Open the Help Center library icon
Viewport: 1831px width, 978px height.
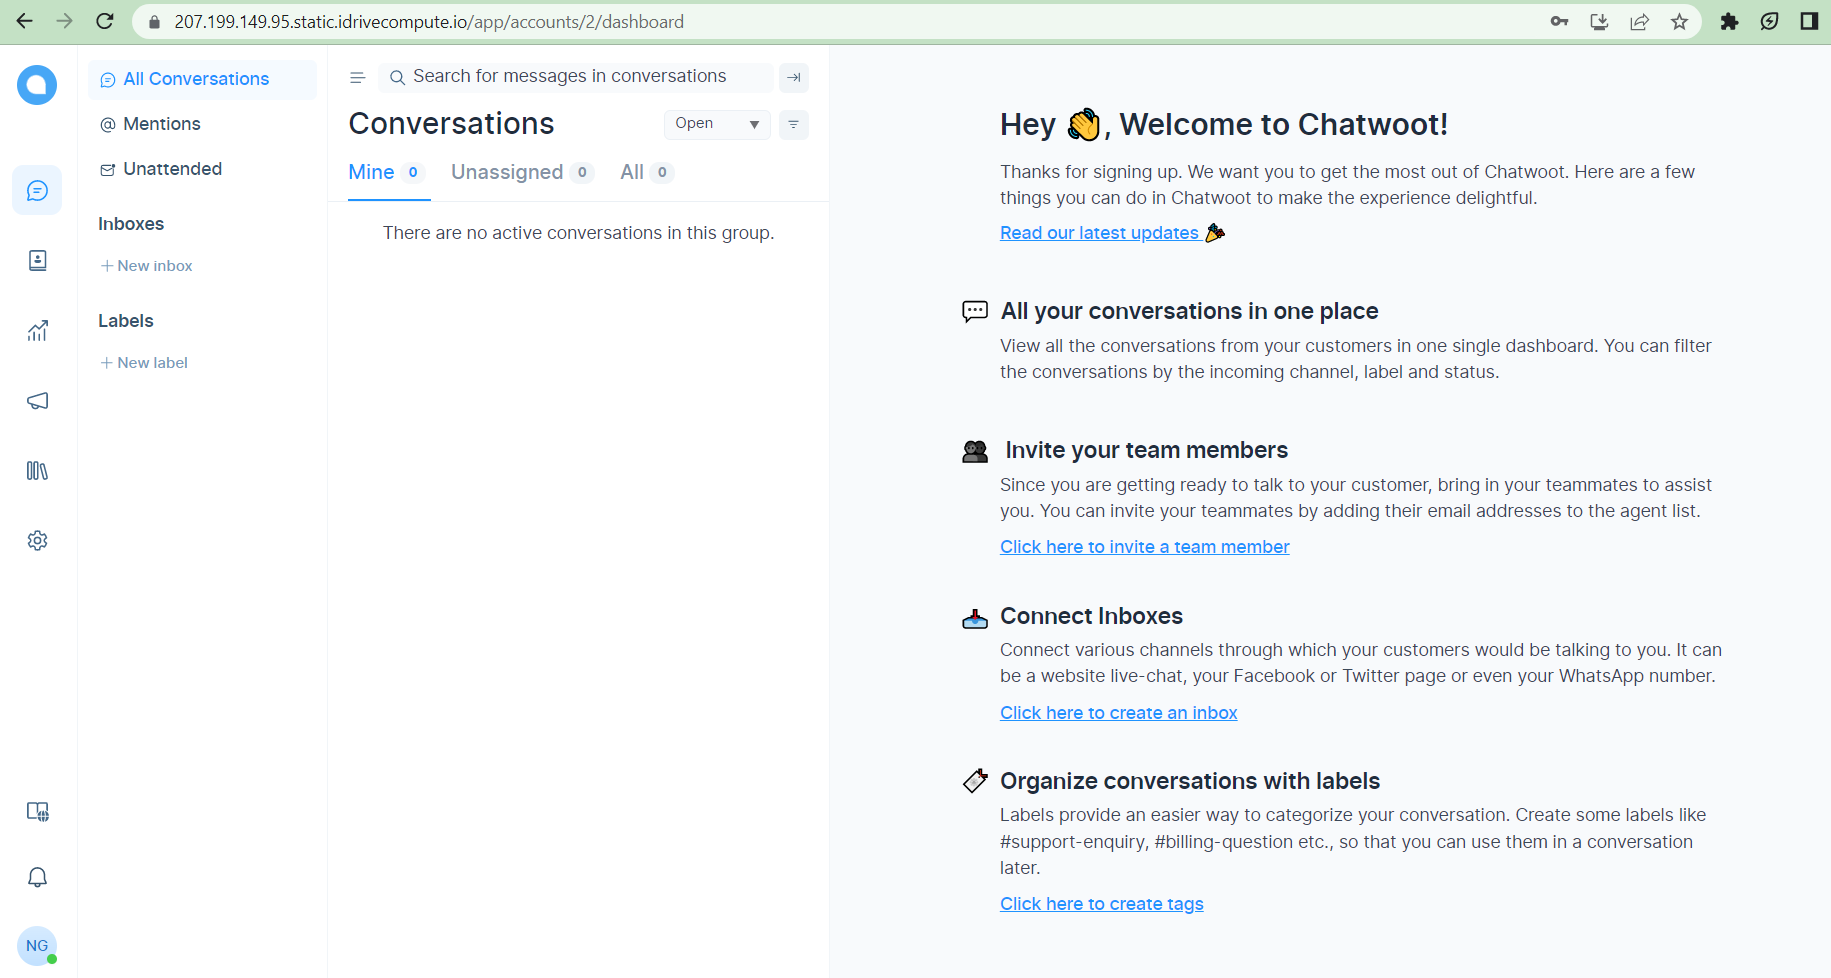(37, 470)
